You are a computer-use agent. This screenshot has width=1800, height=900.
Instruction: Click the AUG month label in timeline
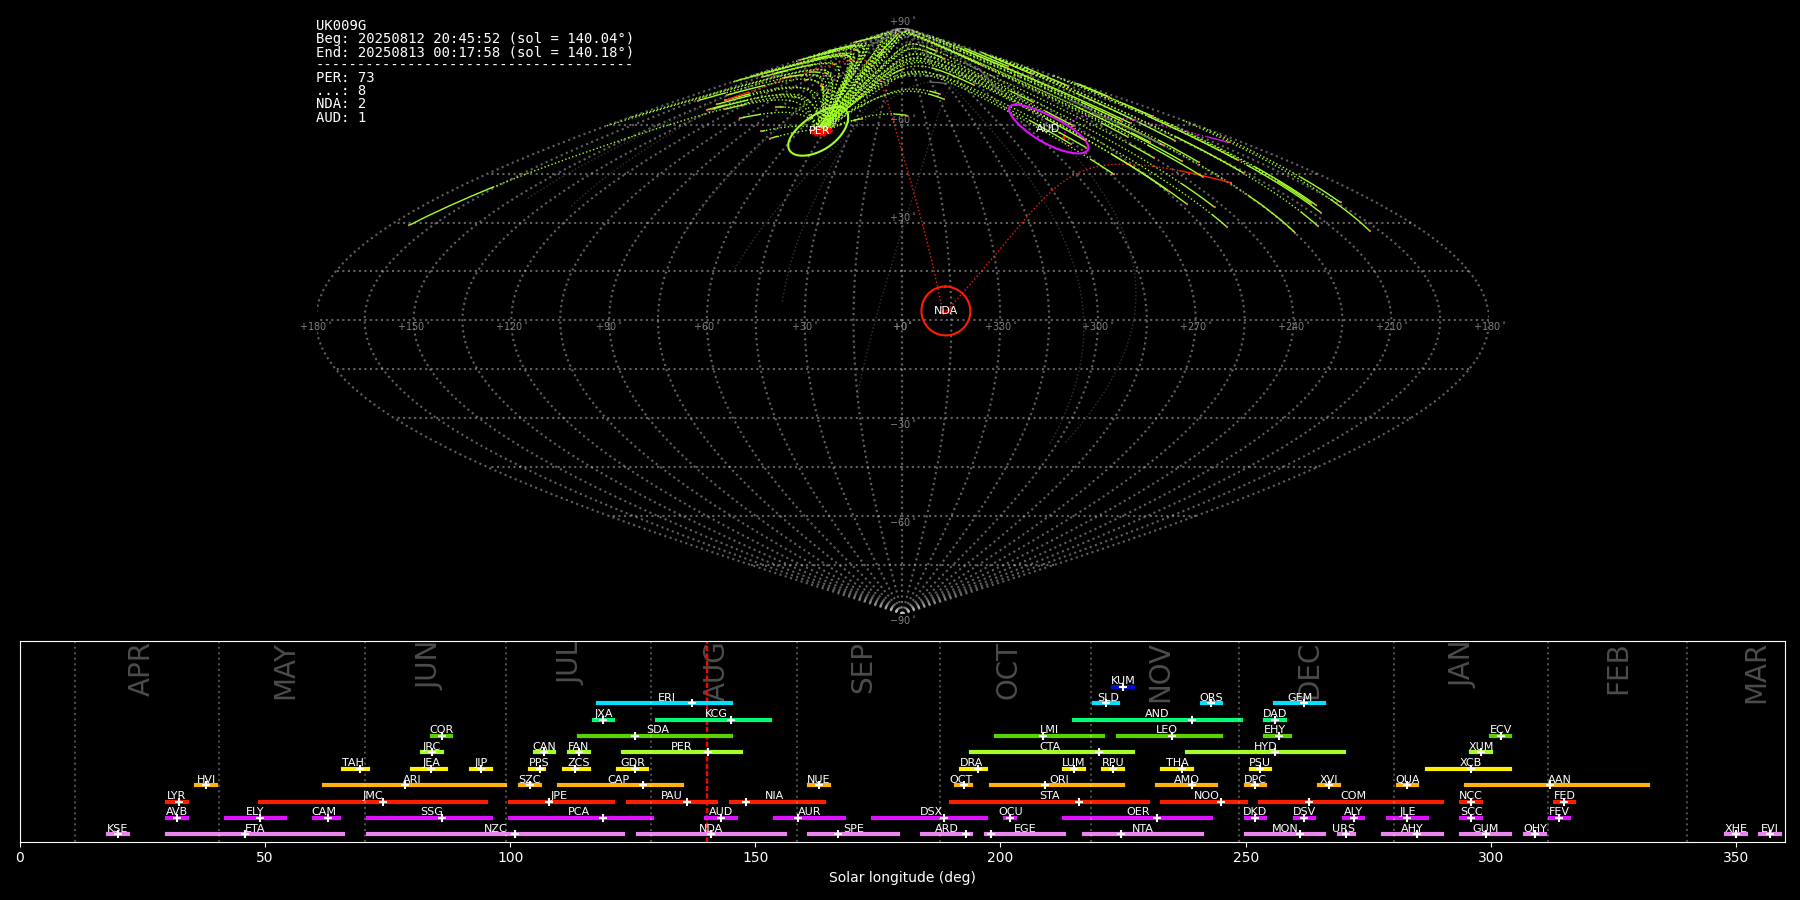pos(714,673)
